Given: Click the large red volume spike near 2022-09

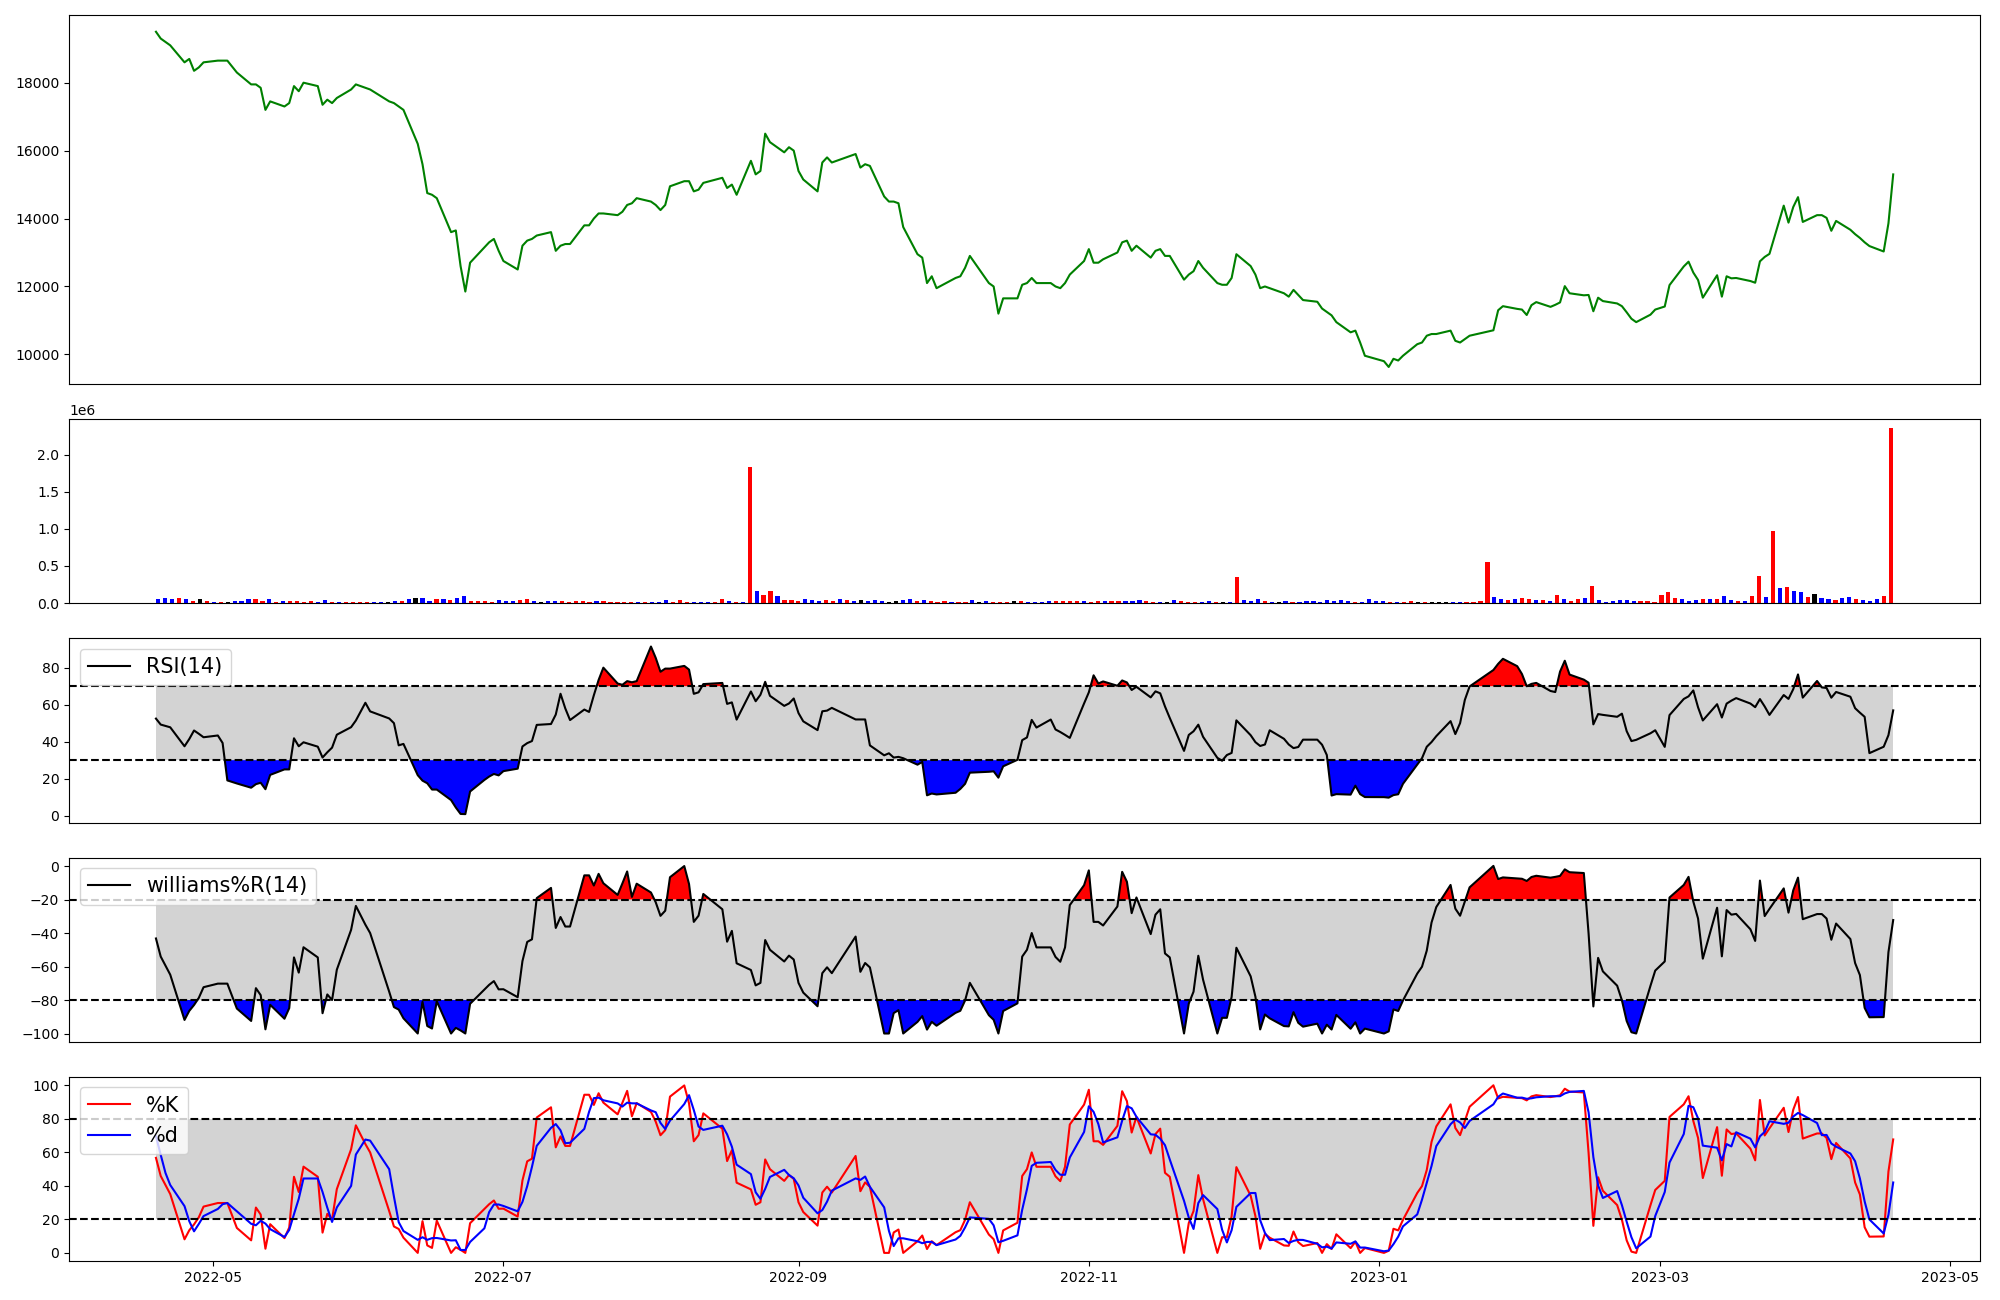Looking at the screenshot, I should point(750,535).
